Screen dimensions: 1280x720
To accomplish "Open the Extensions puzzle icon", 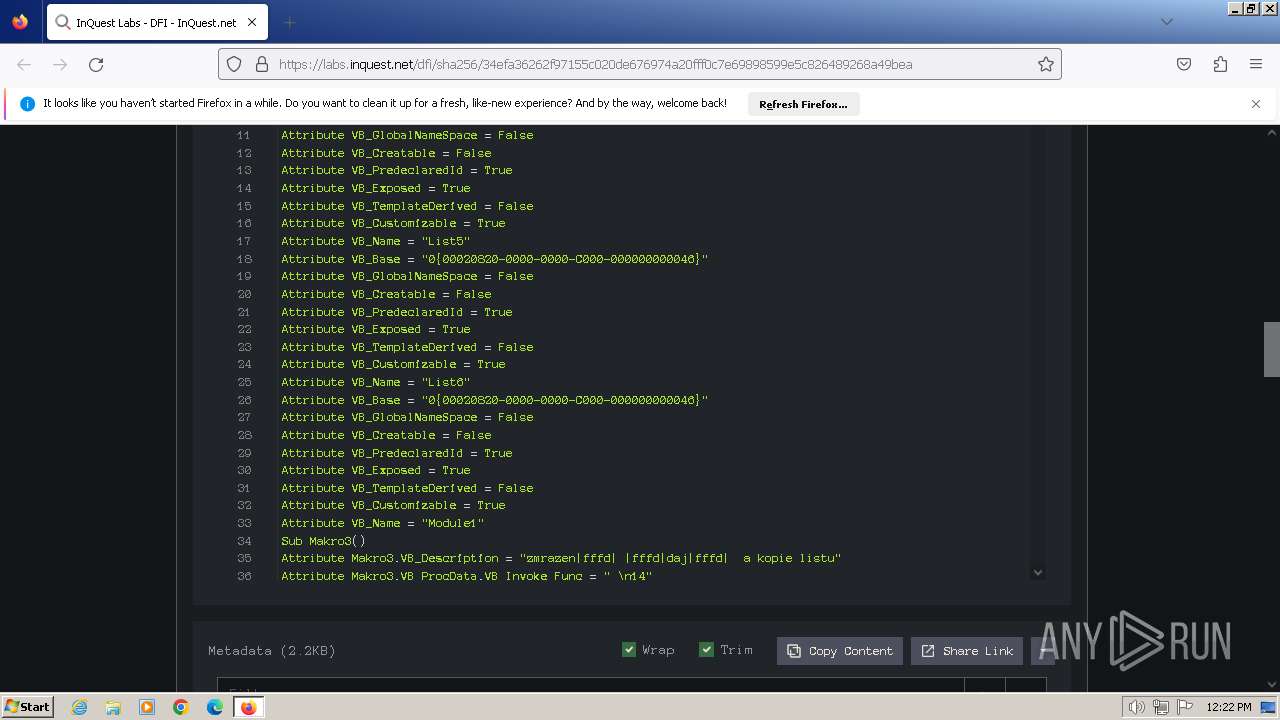I will pos(1220,64).
